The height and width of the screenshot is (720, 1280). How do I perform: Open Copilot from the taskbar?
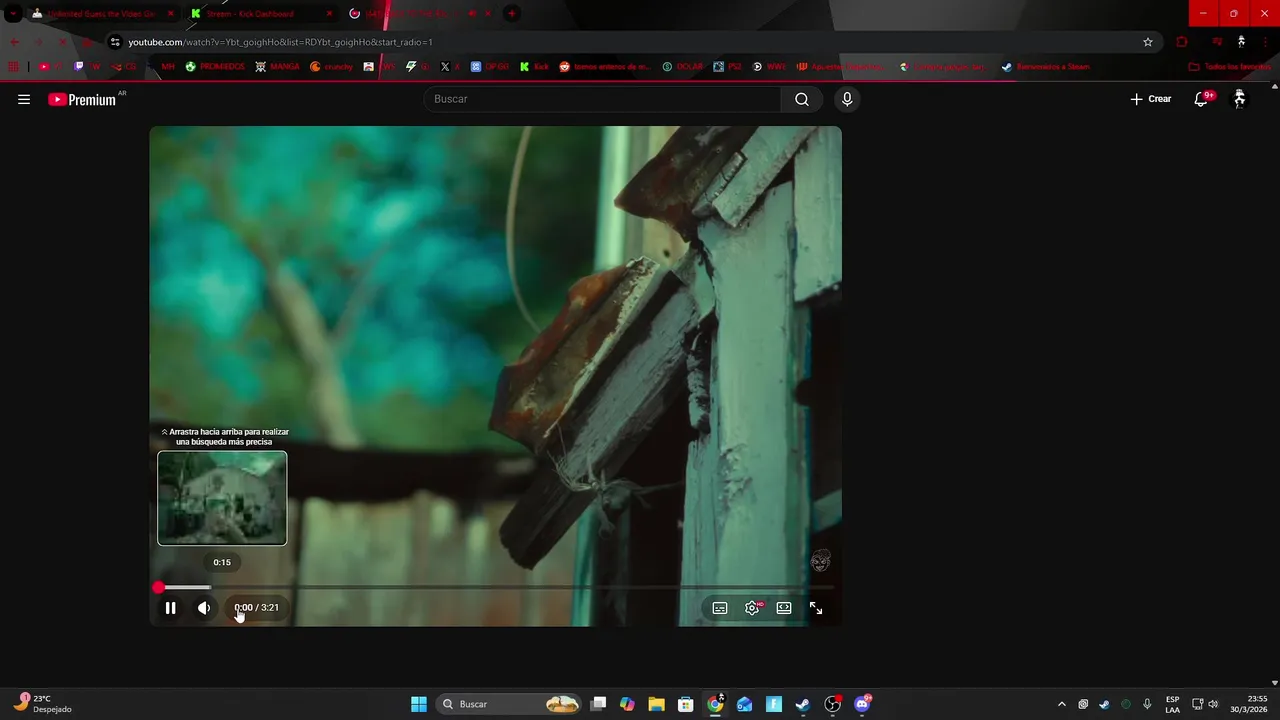point(627,704)
